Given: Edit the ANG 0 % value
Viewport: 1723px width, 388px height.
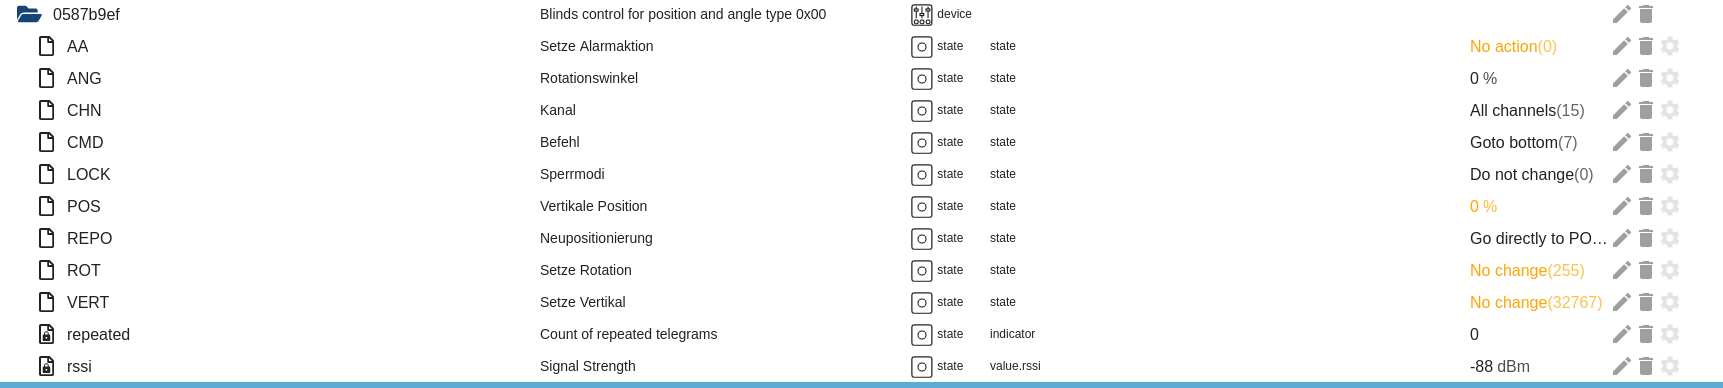Looking at the screenshot, I should tap(1483, 78).
